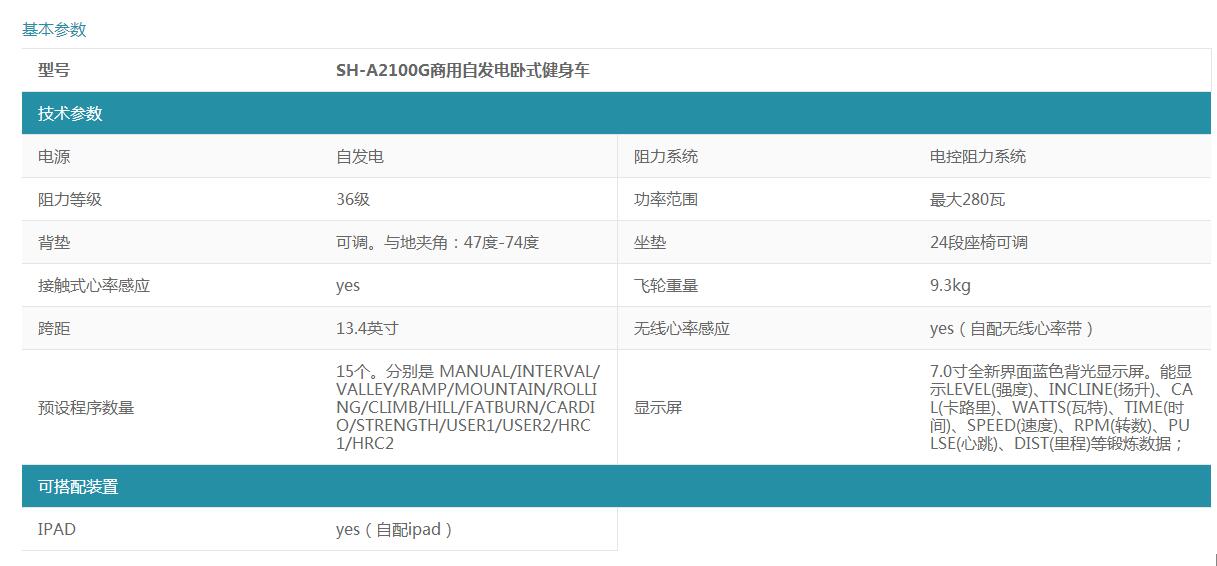The height and width of the screenshot is (566, 1217).
Task: Select the preset programs list starting with 15个
Action: [468, 407]
